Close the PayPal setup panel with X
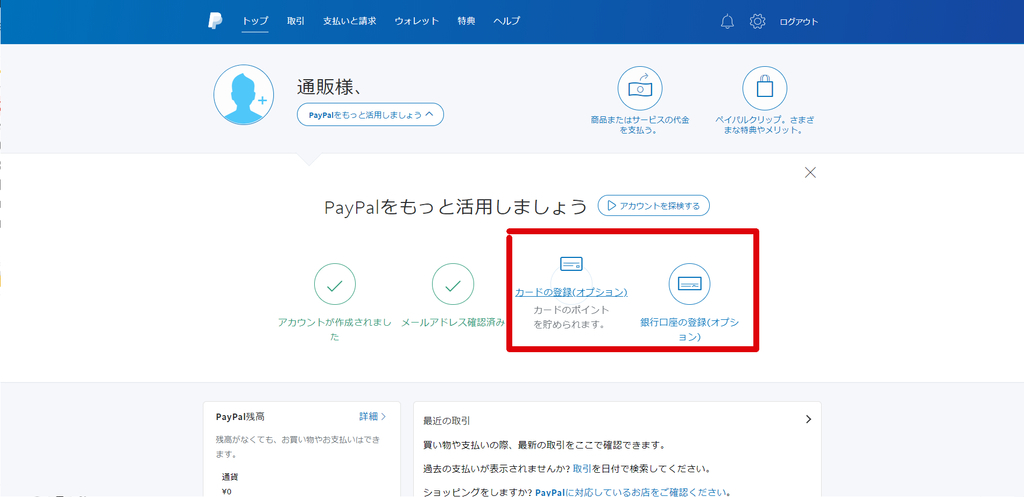Screen dimensions: 1024x497 810,172
